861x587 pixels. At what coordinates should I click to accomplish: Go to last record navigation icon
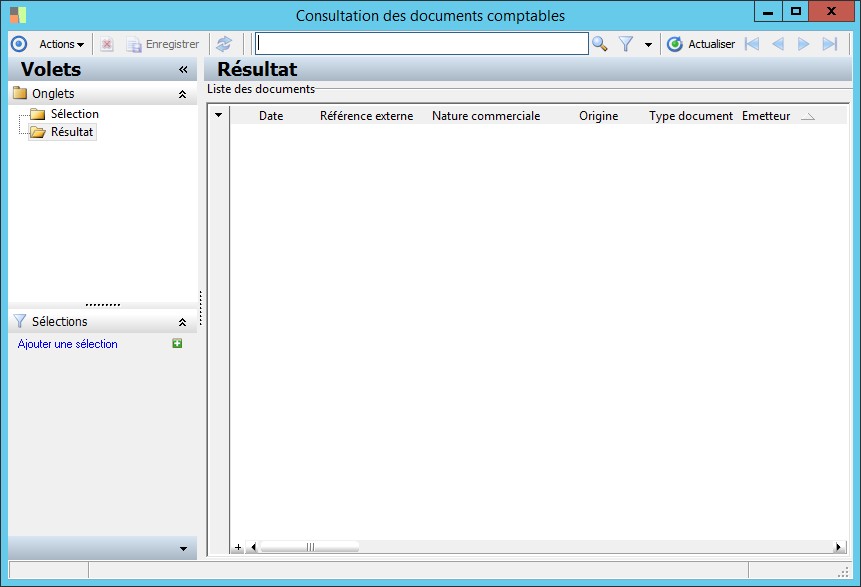click(830, 44)
